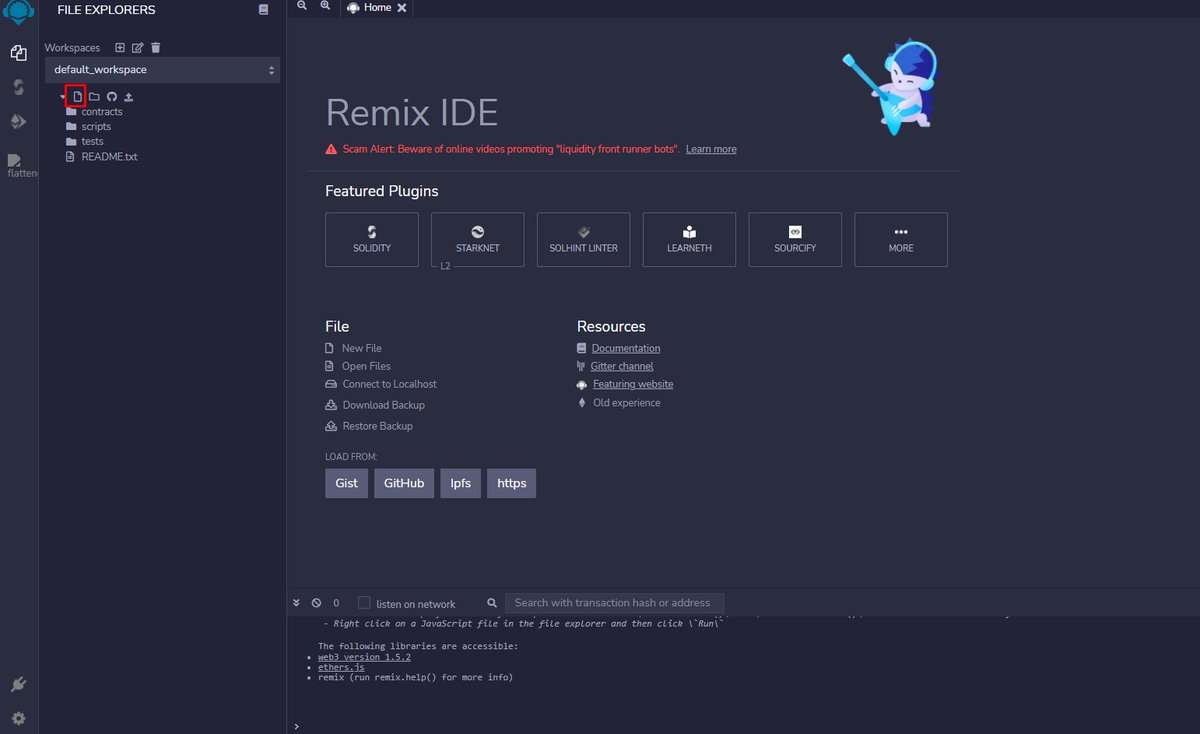Click Restore Backup
The width and height of the screenshot is (1200, 734).
377,426
